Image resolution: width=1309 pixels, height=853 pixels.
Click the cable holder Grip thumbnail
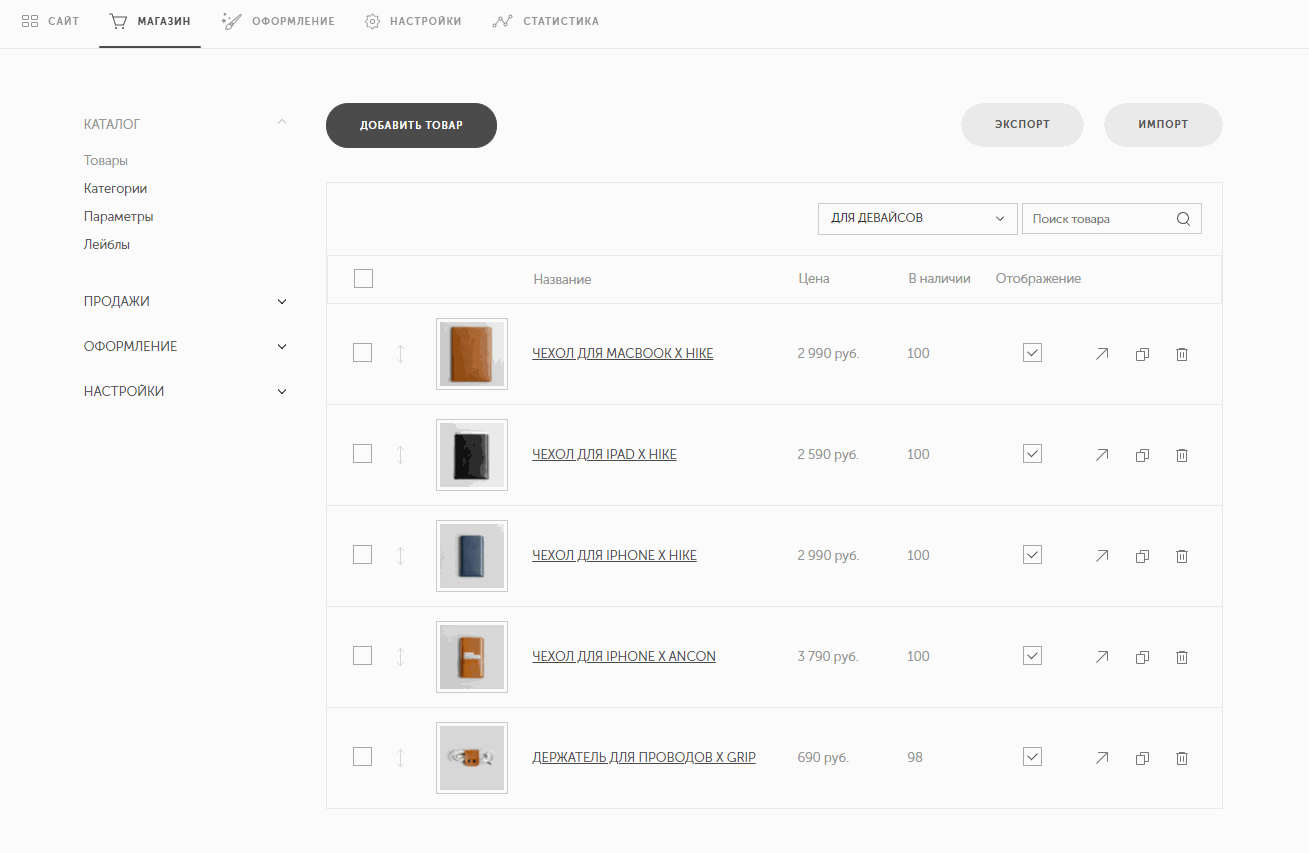(x=472, y=758)
